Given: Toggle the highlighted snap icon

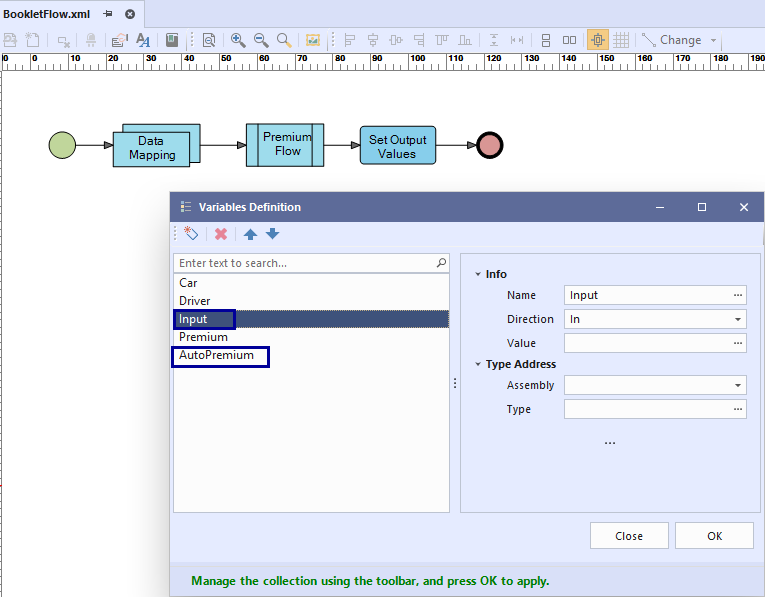Looking at the screenshot, I should (598, 40).
